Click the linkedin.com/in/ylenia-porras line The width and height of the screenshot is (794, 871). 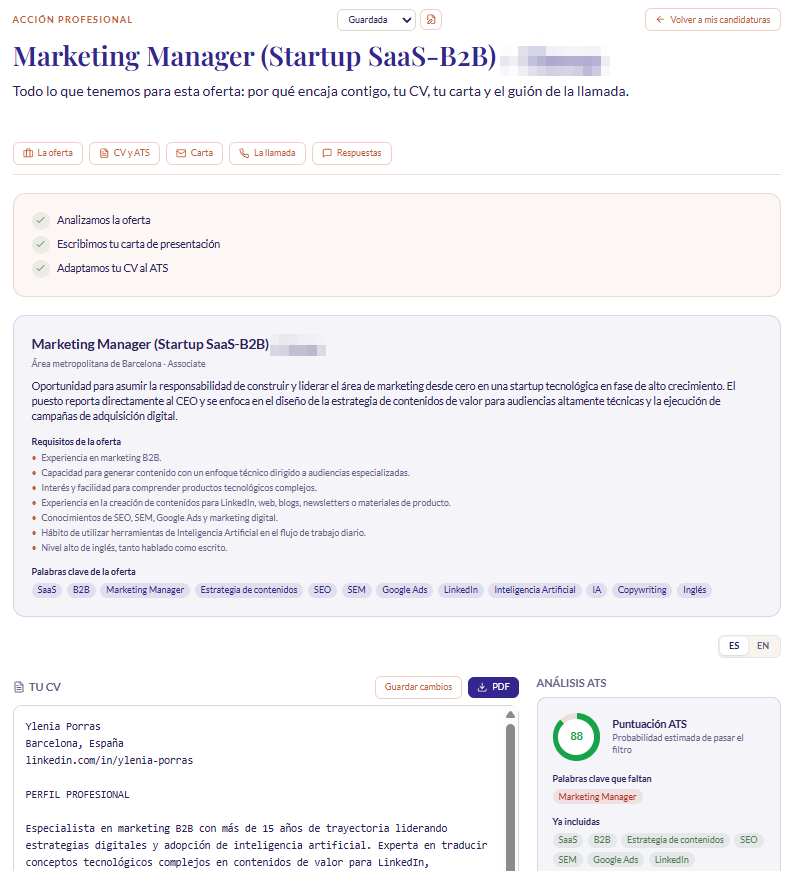[x=109, y=760]
